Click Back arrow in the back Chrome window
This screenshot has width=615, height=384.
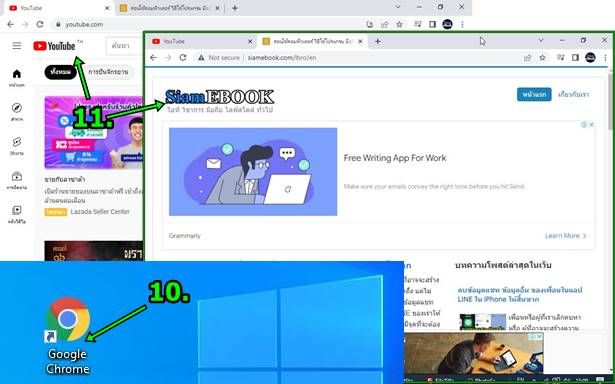click(x=11, y=24)
